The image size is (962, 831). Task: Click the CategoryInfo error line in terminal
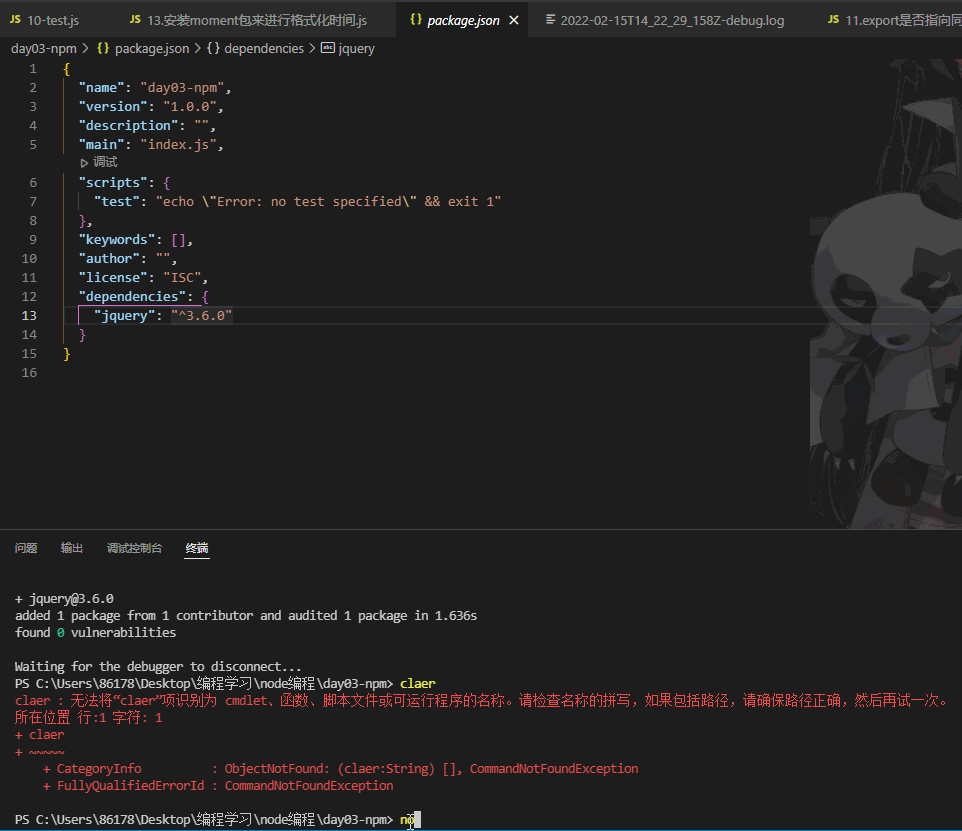[x=341, y=769]
